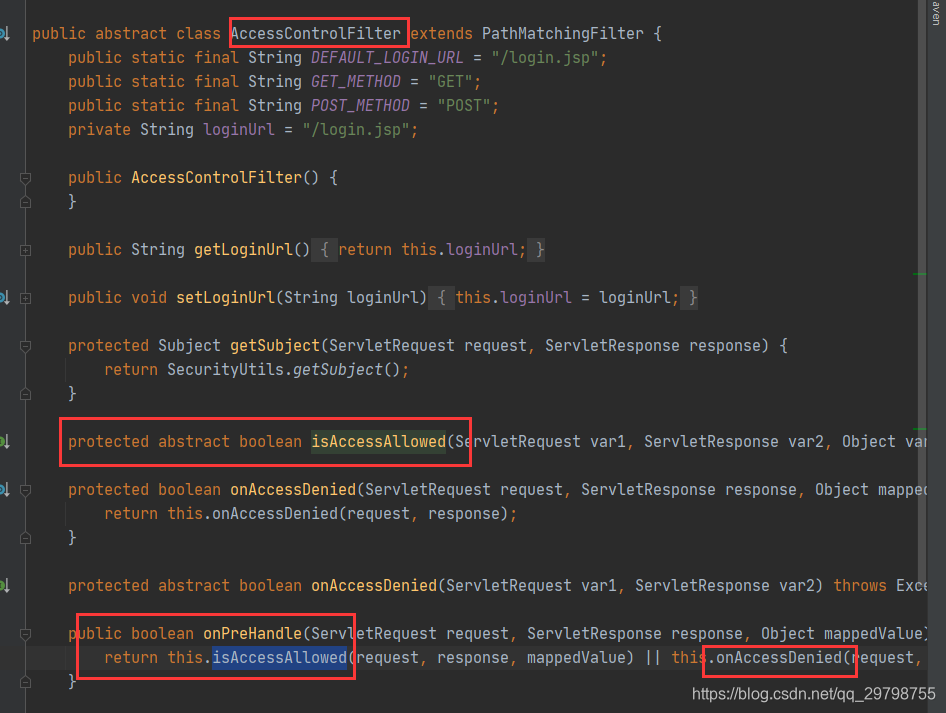Click the gutter marker beside the AccessControlFilter class declaration
The width and height of the screenshot is (946, 713).
(x=5, y=34)
